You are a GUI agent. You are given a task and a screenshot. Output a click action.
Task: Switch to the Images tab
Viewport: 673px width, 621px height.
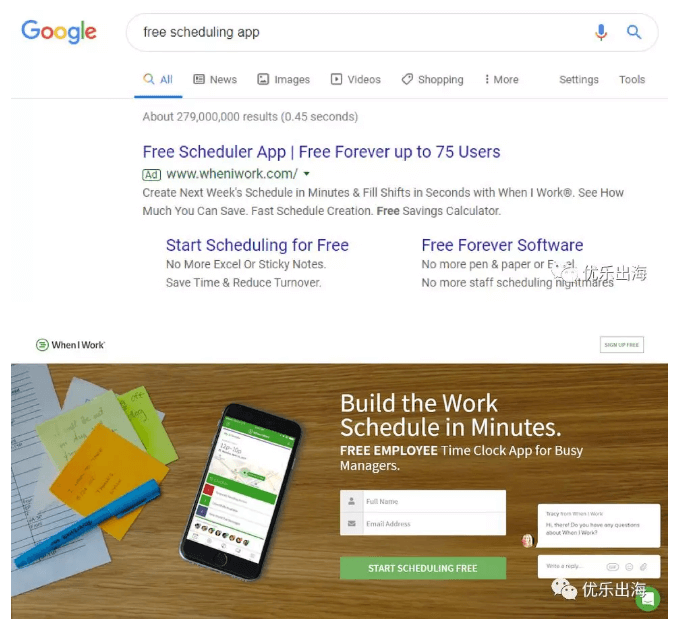(x=283, y=79)
